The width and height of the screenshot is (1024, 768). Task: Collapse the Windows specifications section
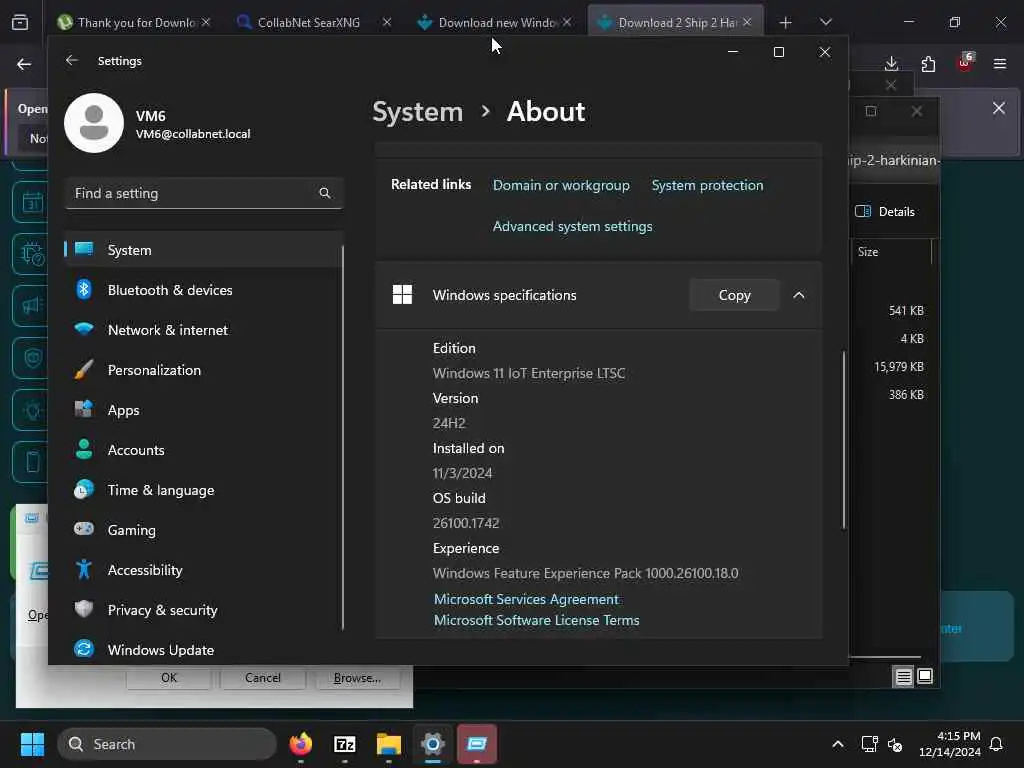pyautogui.click(x=799, y=295)
